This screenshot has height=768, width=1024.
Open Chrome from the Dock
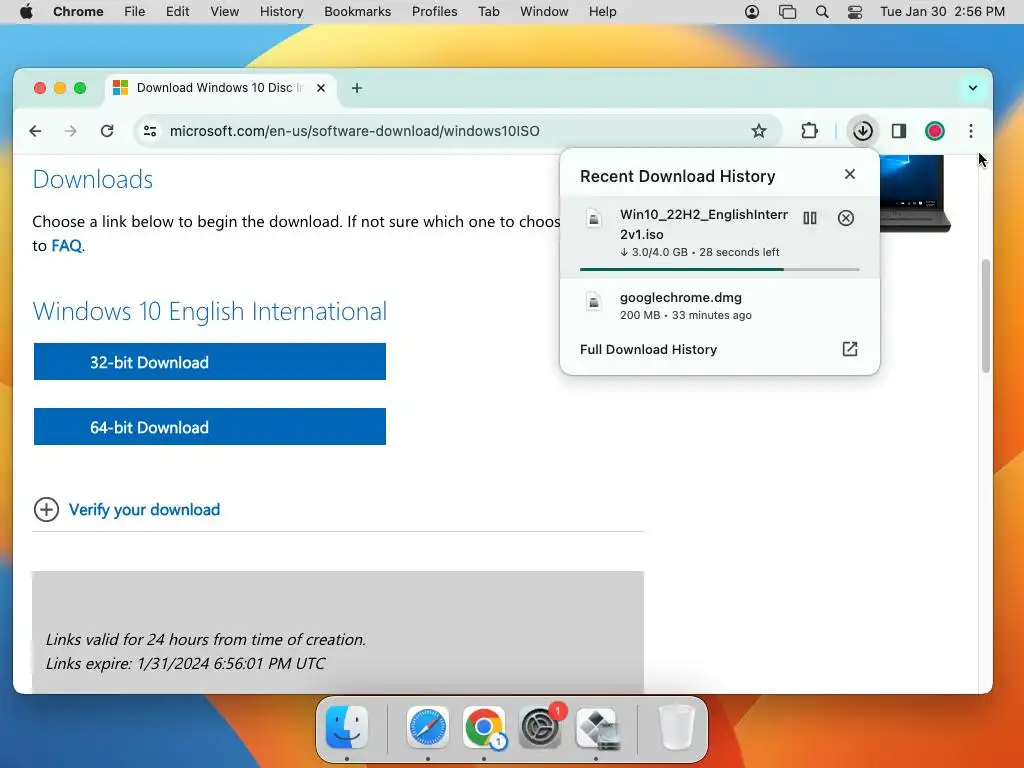tap(484, 727)
